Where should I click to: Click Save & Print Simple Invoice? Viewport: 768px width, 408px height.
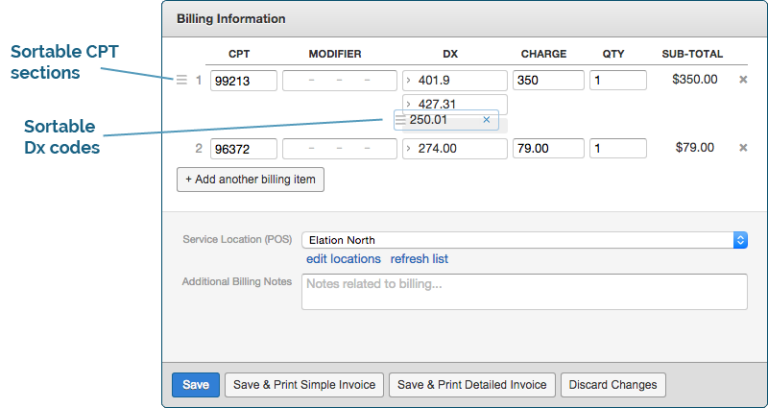(x=304, y=385)
